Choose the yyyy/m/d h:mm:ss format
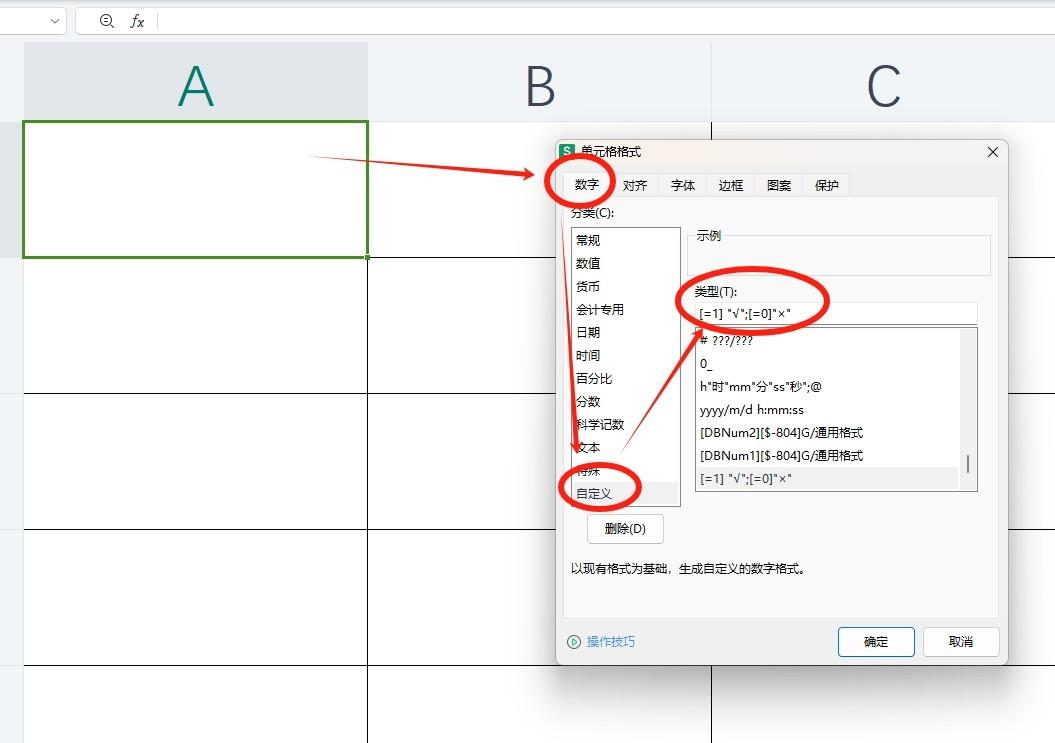The width and height of the screenshot is (1055, 743). 827,409
